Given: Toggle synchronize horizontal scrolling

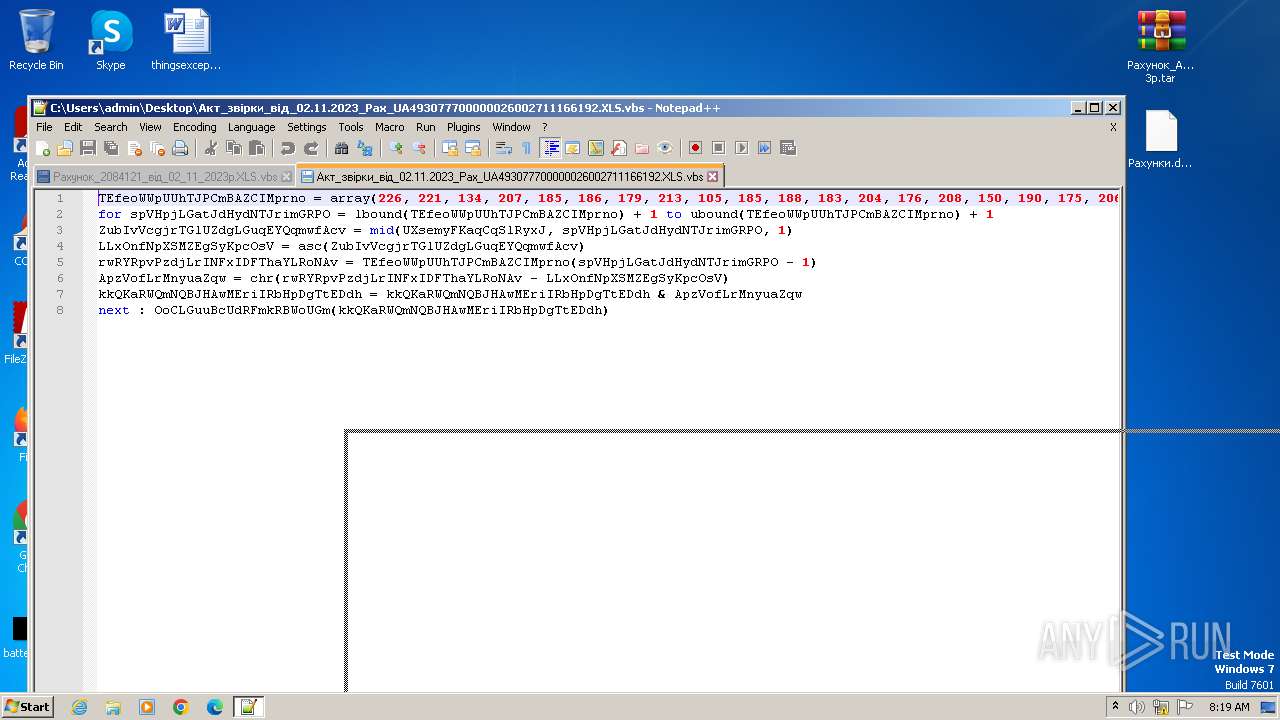Looking at the screenshot, I should click(473, 148).
